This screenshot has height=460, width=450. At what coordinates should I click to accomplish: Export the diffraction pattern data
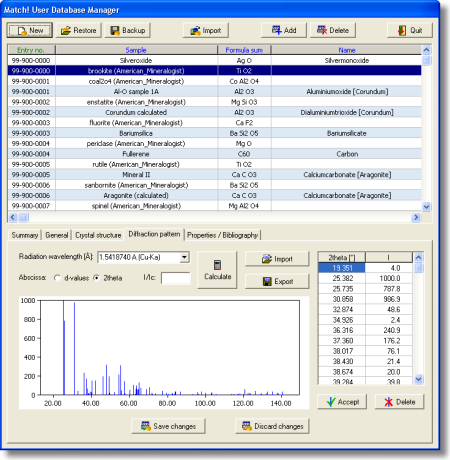point(277,281)
